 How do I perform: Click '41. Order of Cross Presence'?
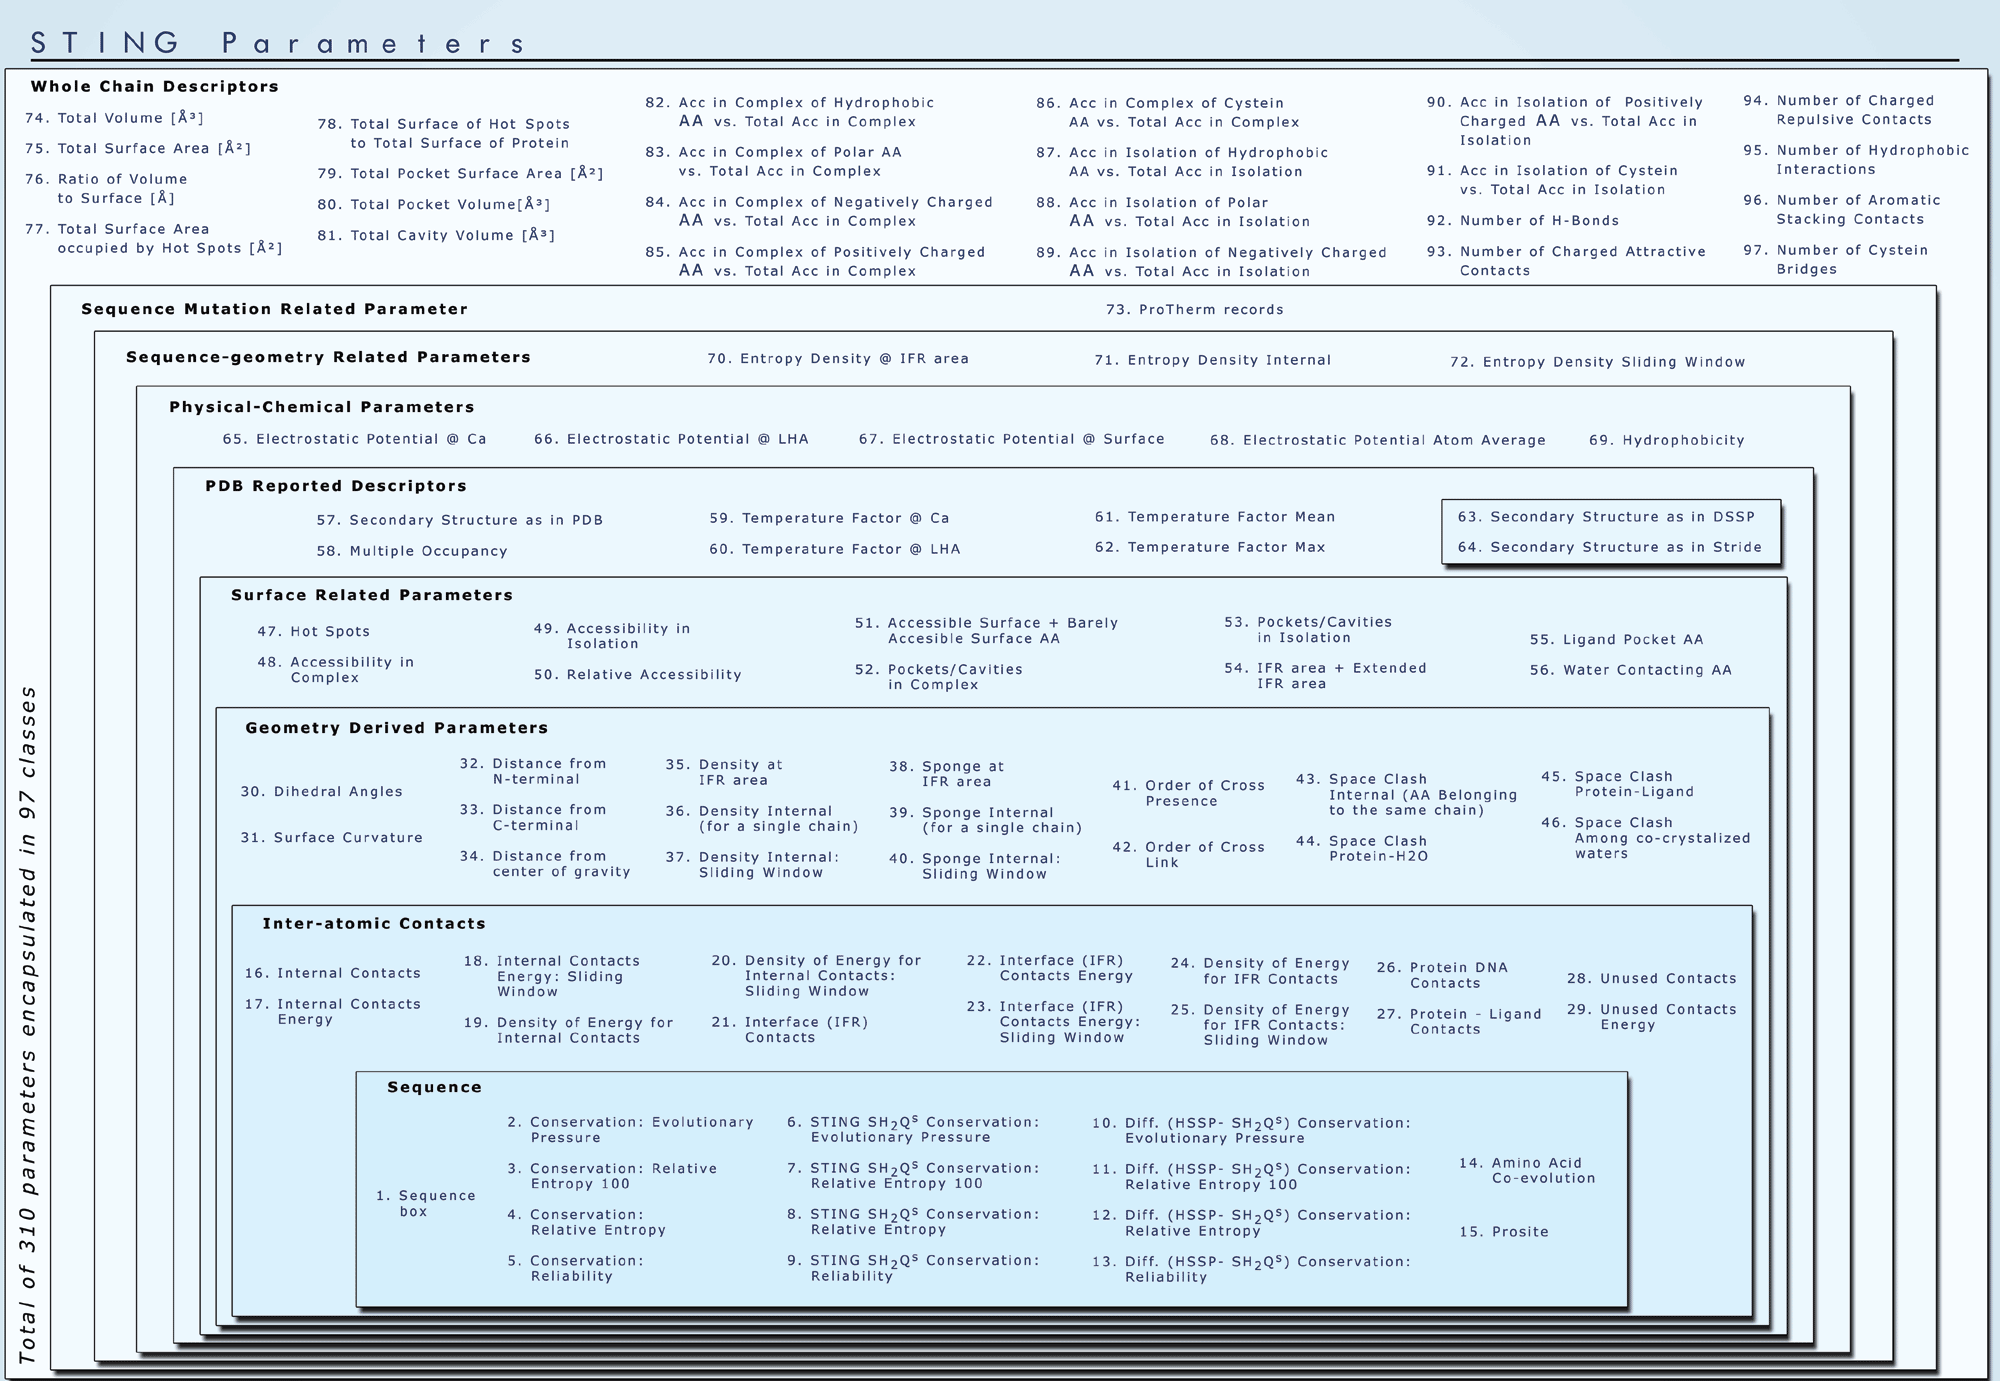1189,793
